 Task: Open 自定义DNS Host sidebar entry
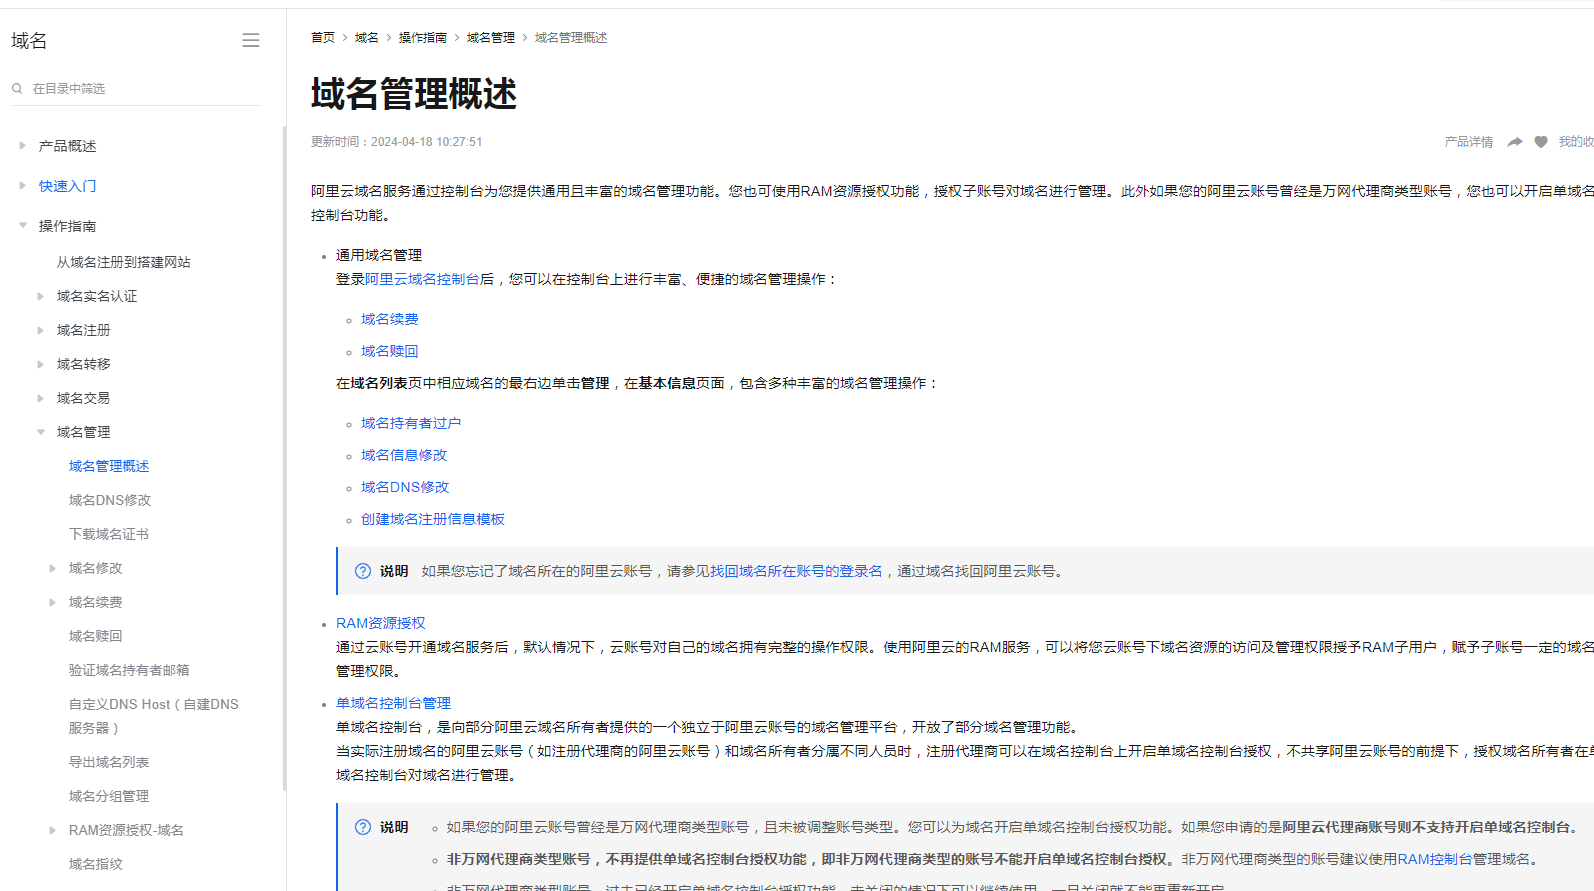point(154,716)
